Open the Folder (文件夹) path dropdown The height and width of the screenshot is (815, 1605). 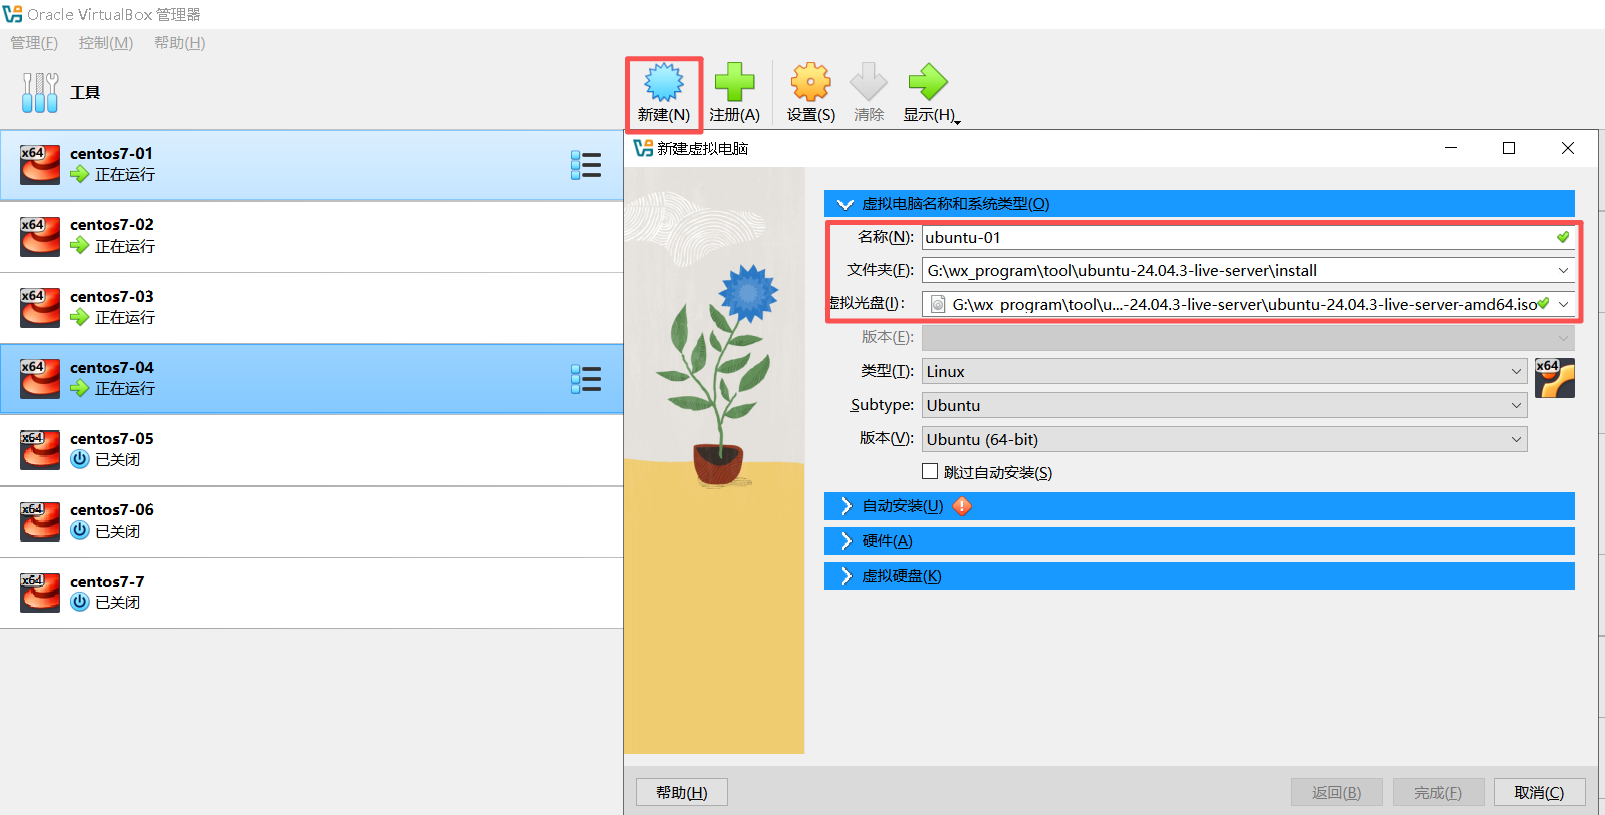click(x=1563, y=270)
